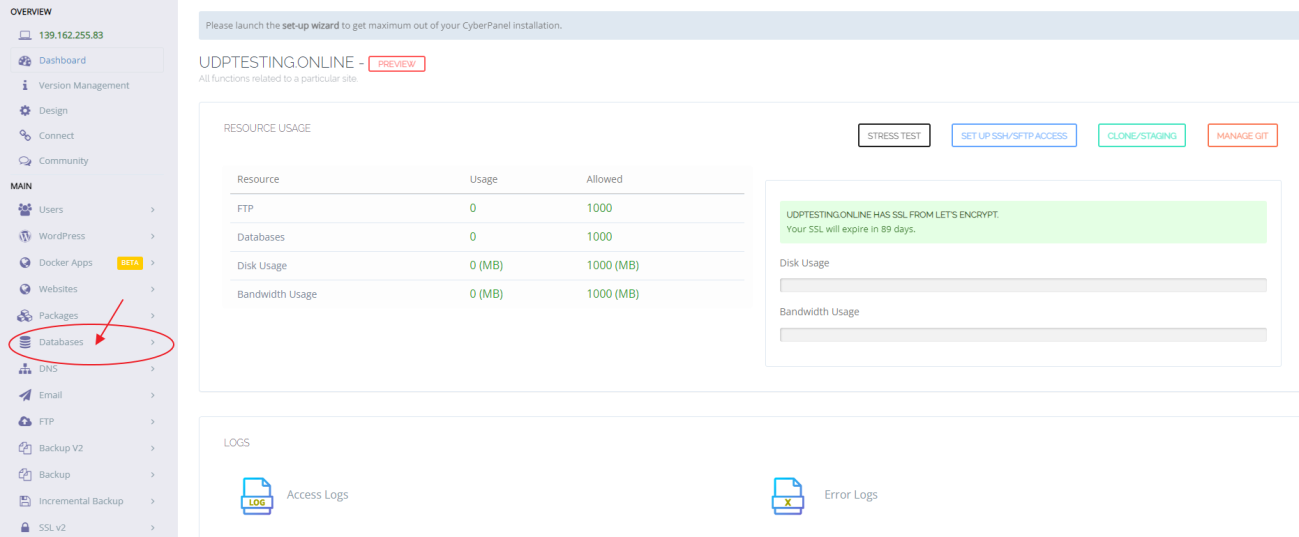Click the BETA badge next to Docker Apps

coord(131,263)
